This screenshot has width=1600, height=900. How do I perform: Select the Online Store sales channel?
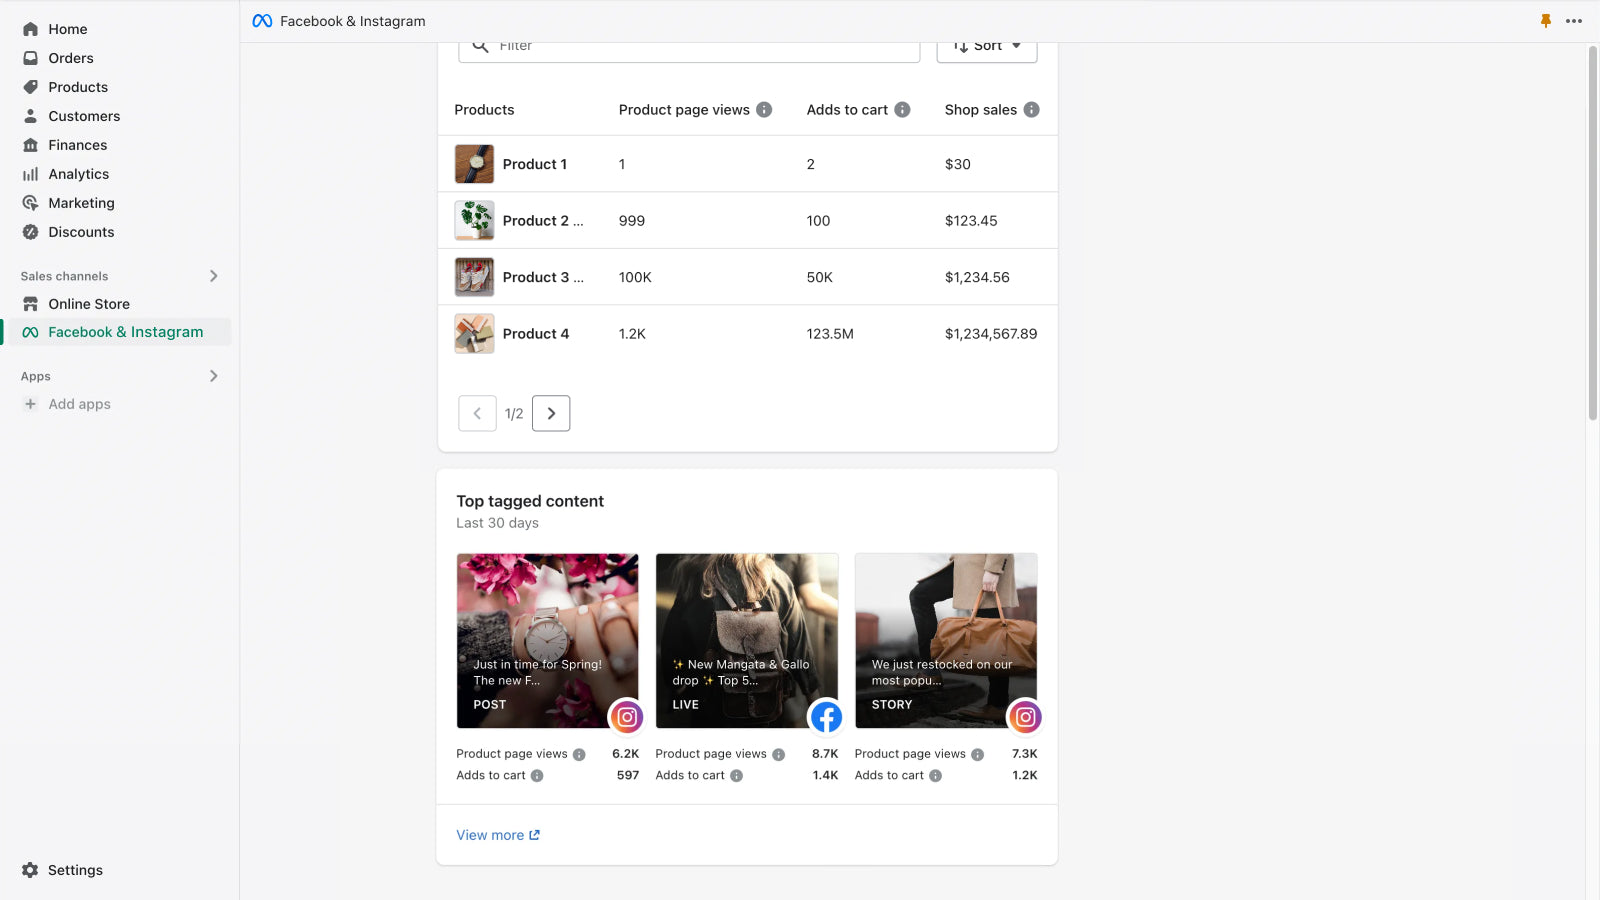(x=88, y=303)
